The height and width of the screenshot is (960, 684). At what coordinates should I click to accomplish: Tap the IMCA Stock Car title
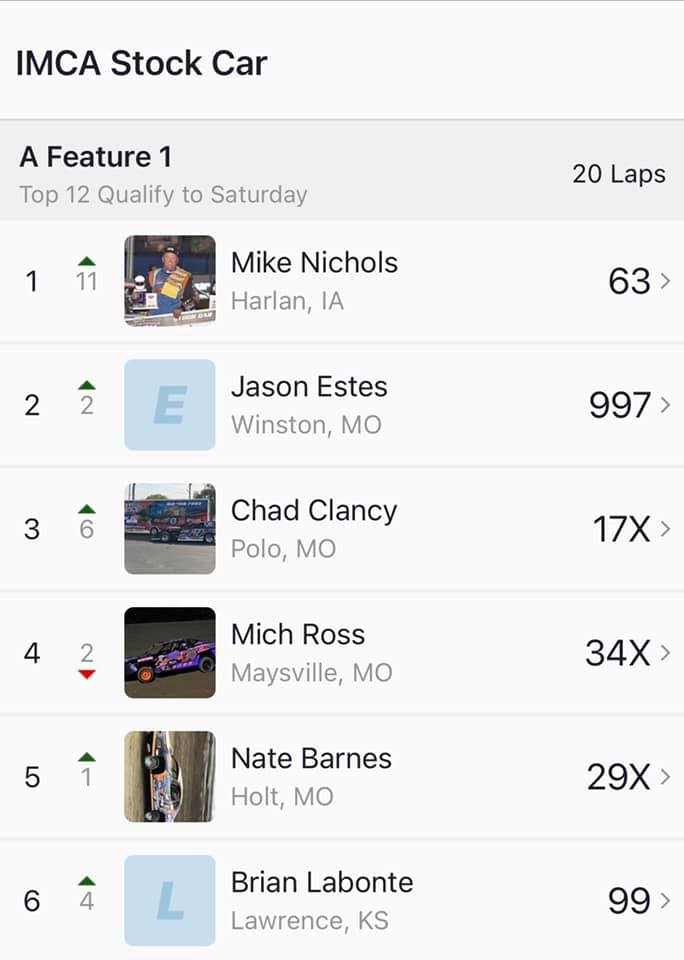pyautogui.click(x=142, y=64)
